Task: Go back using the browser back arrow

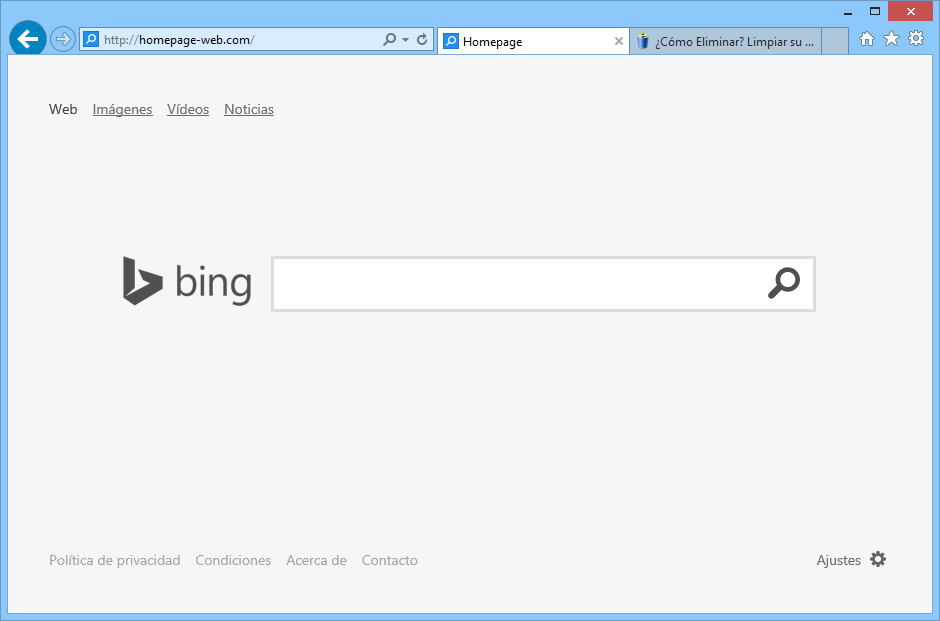Action: [x=28, y=39]
